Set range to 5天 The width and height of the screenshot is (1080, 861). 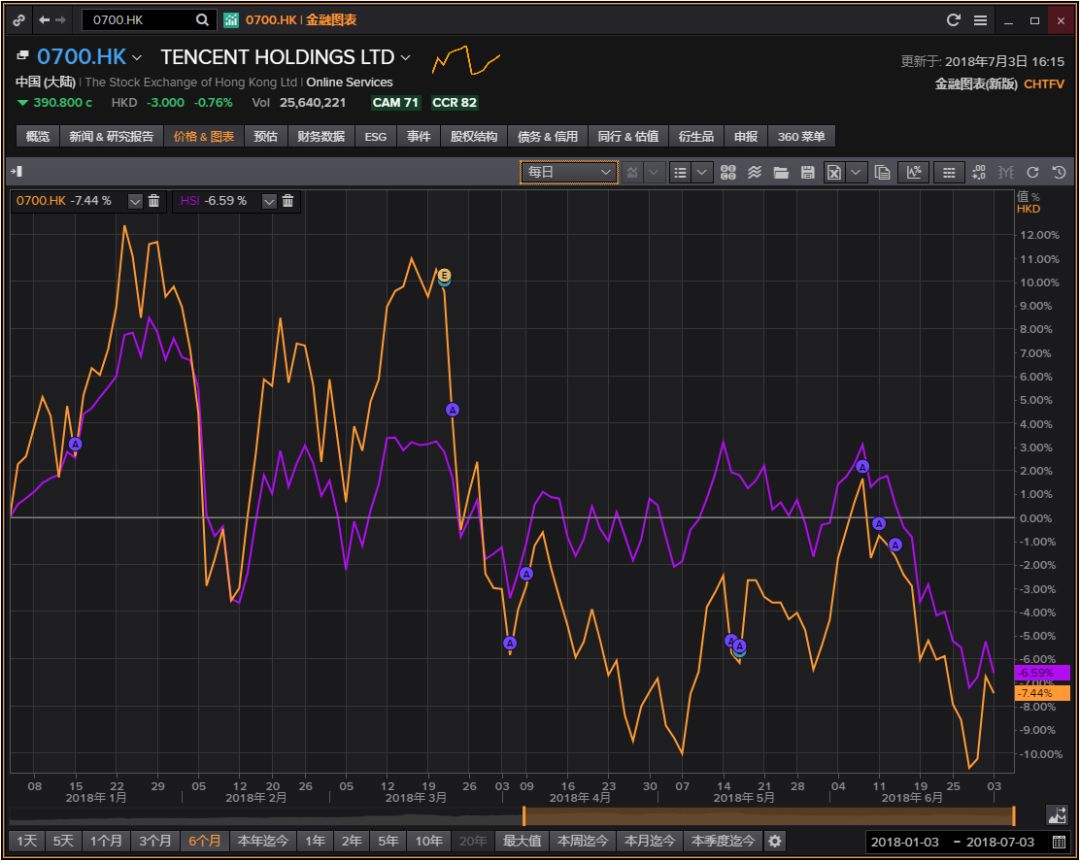[63, 841]
